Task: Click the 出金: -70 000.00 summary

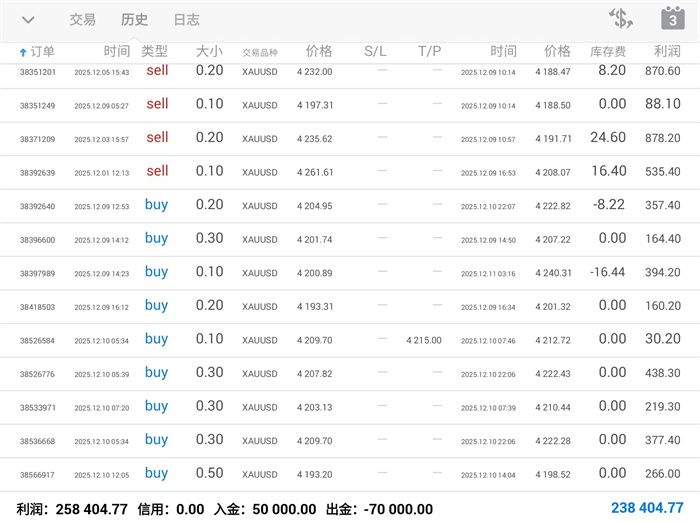Action: (x=379, y=509)
